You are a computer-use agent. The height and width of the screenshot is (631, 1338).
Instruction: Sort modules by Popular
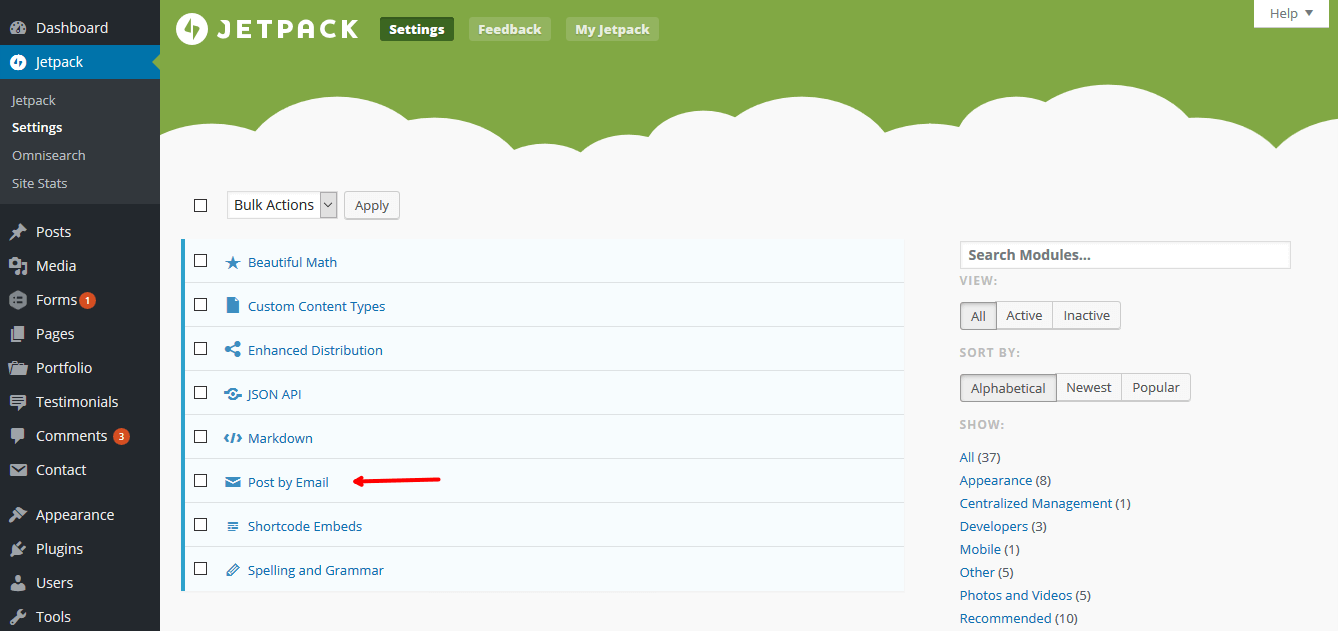coord(1156,387)
